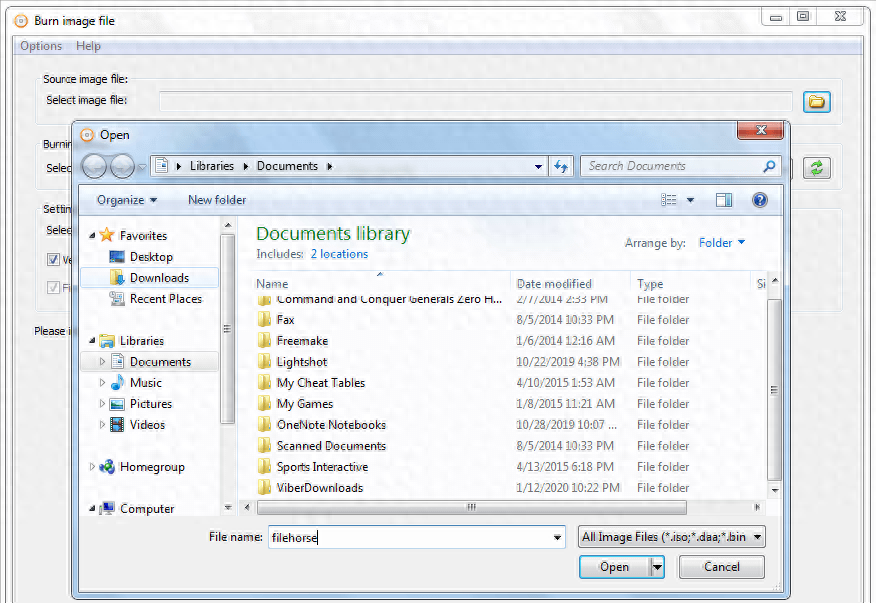Click the browse folder icon for source image
The image size is (876, 603).
coord(817,101)
